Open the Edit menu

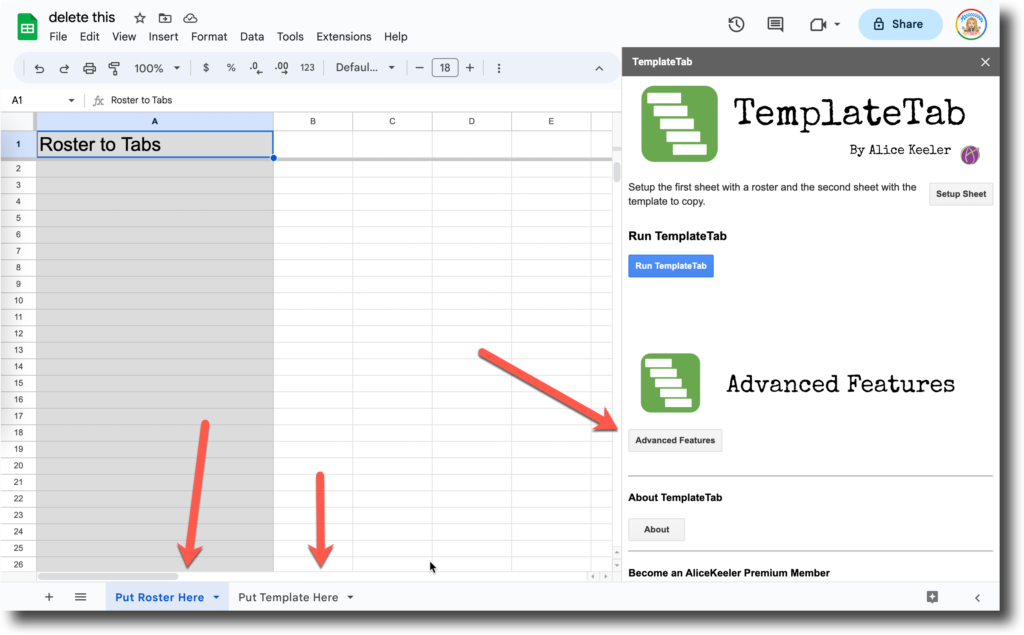pos(89,37)
